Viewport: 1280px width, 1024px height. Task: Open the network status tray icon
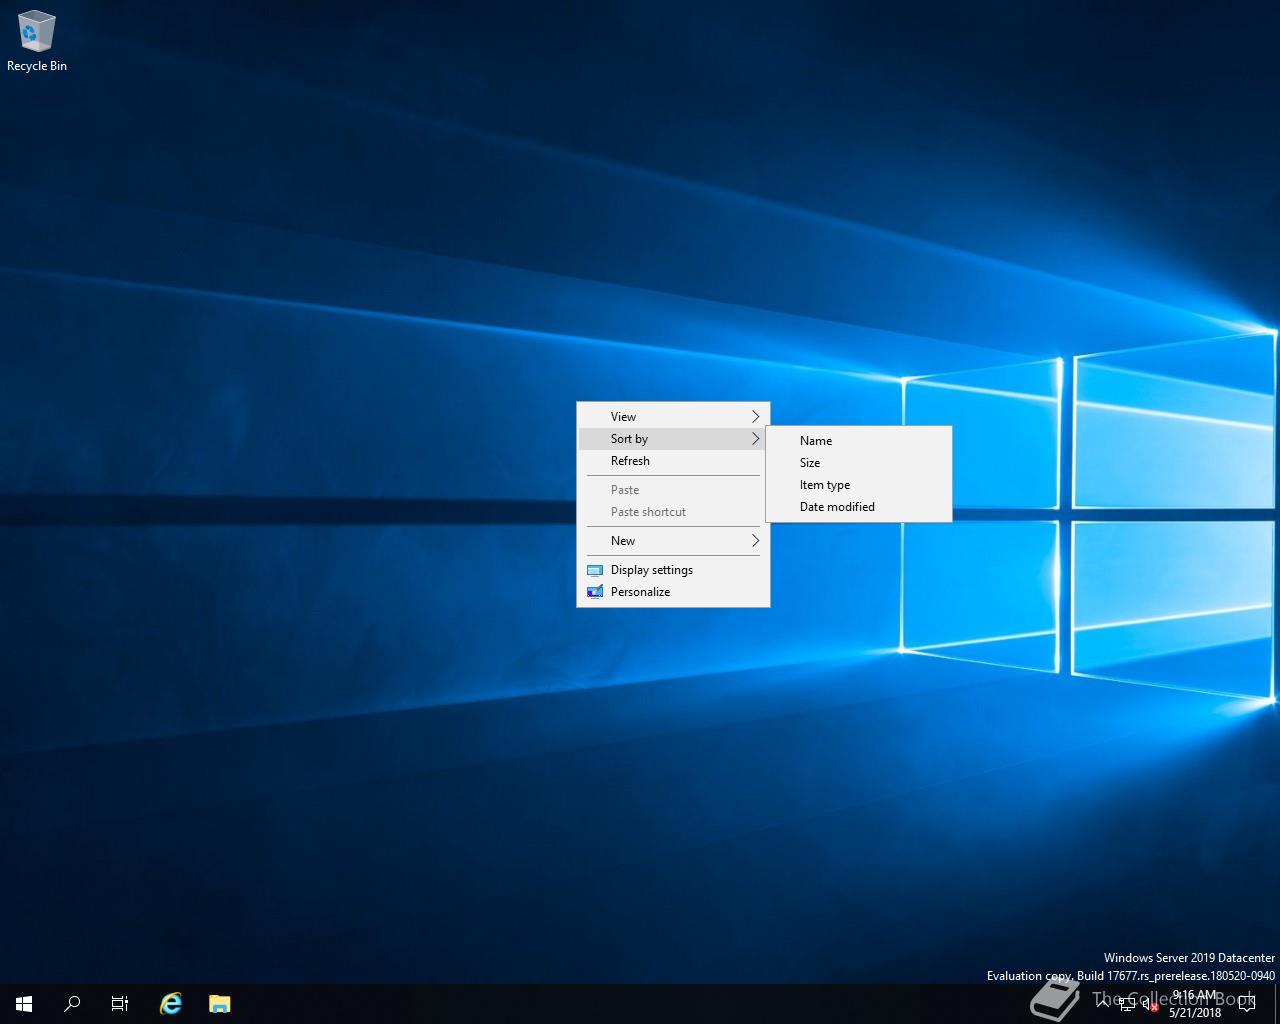coord(1127,1004)
